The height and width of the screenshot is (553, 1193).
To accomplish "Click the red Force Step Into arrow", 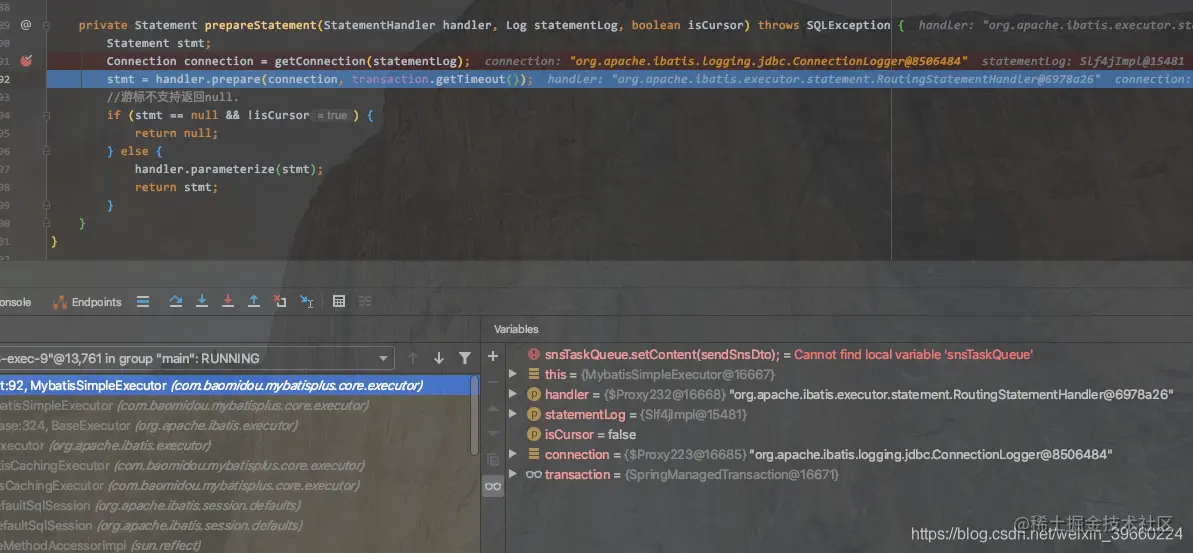I will tap(227, 301).
